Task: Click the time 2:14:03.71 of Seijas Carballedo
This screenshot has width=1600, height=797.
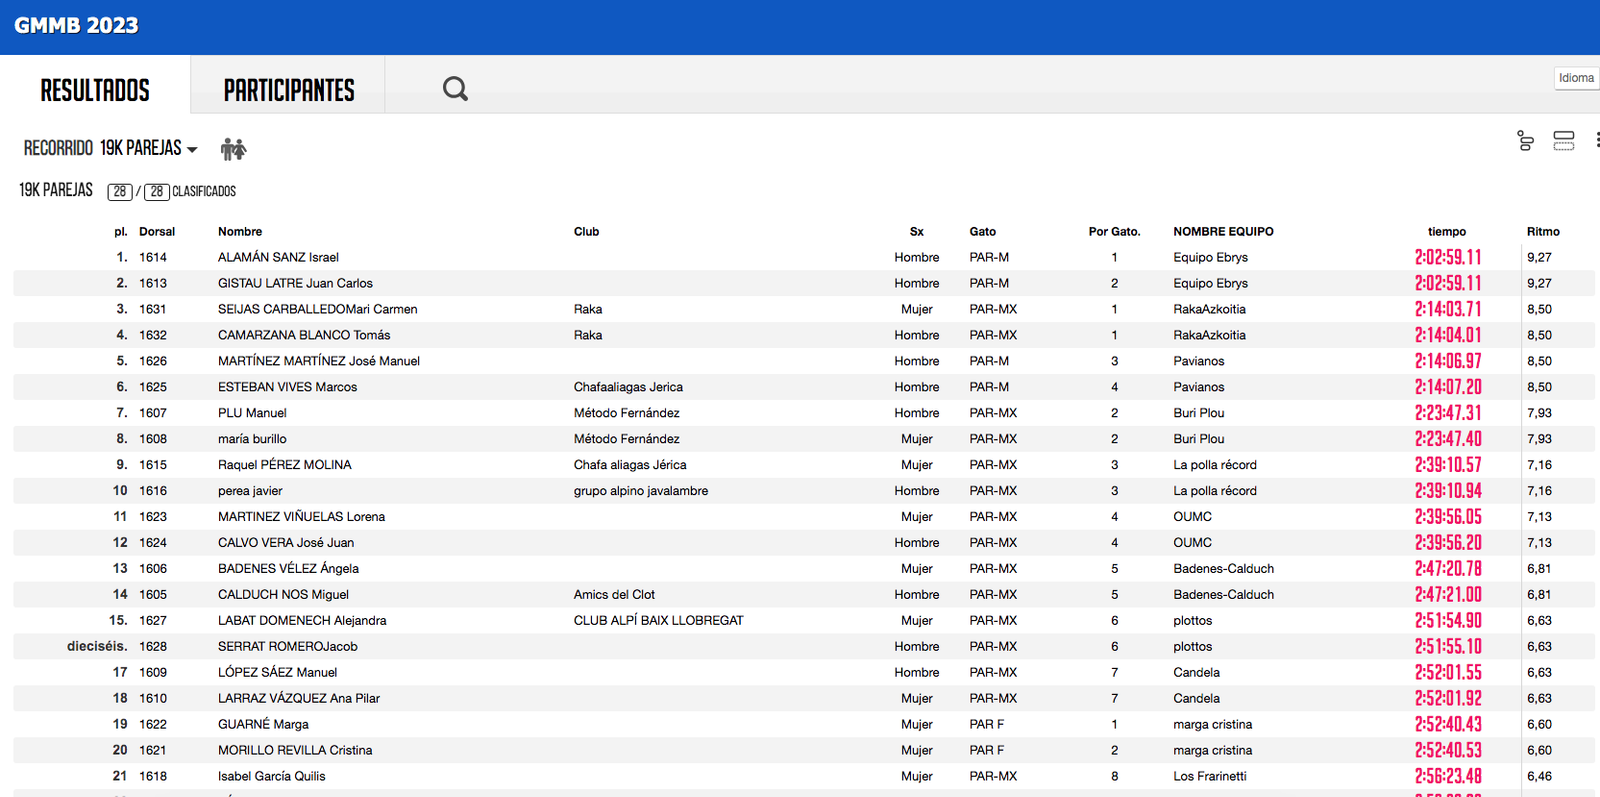Action: point(1447,309)
